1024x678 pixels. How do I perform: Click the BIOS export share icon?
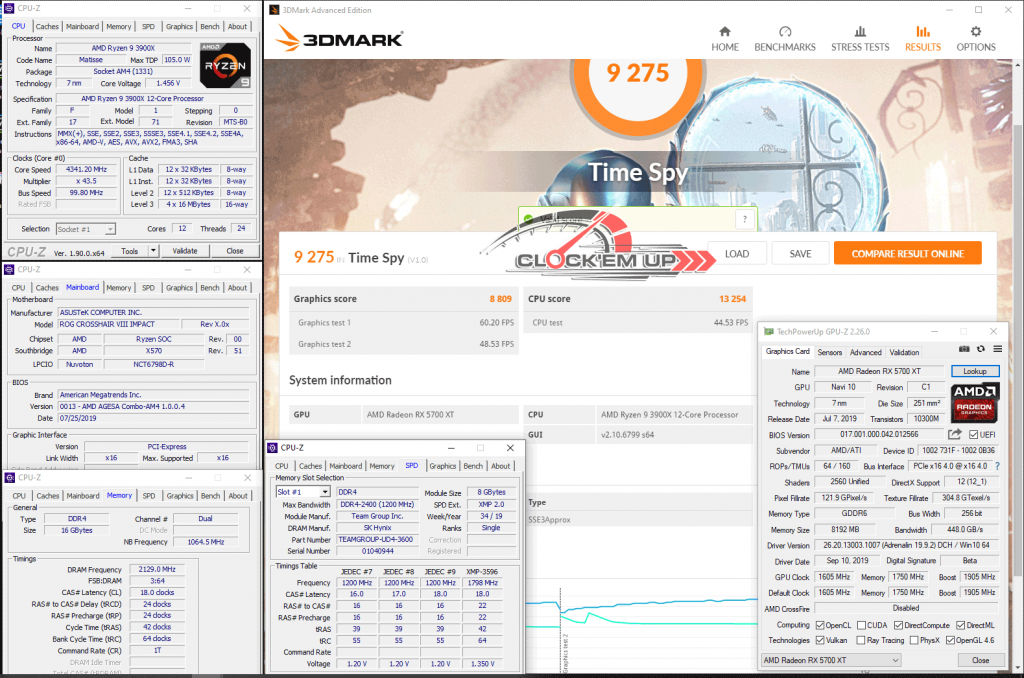[954, 434]
